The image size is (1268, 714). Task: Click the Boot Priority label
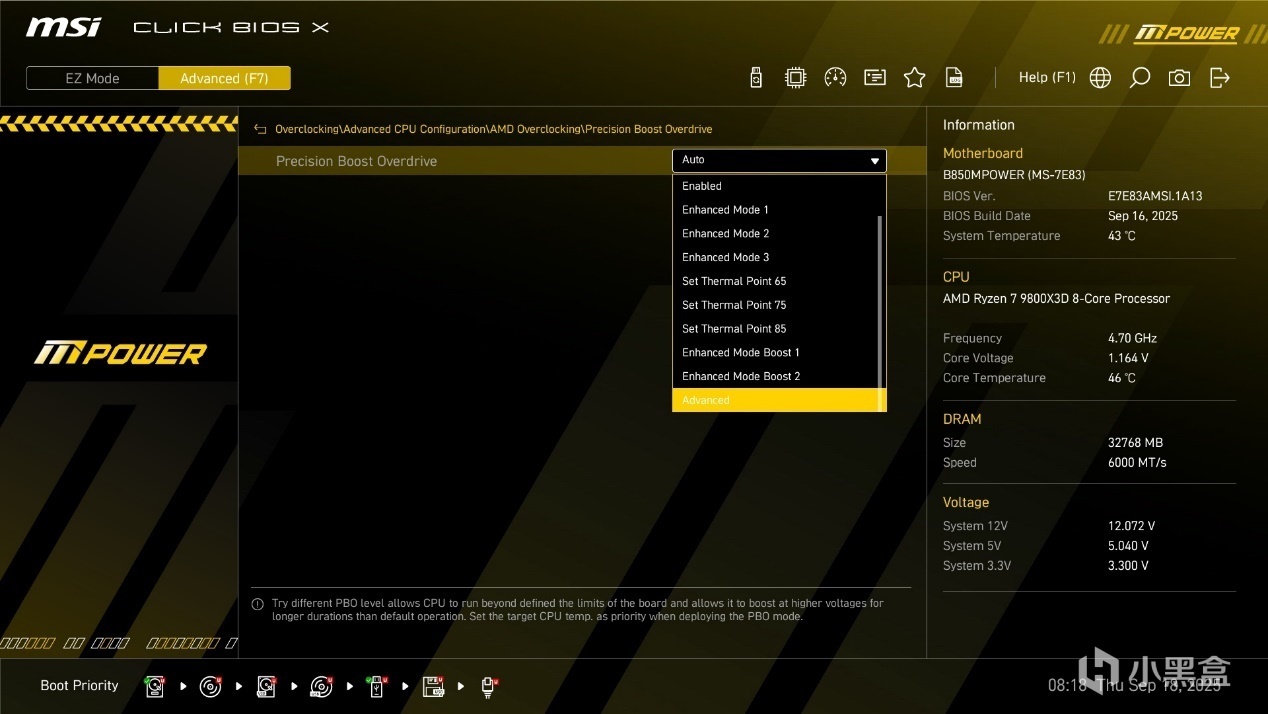(79, 686)
